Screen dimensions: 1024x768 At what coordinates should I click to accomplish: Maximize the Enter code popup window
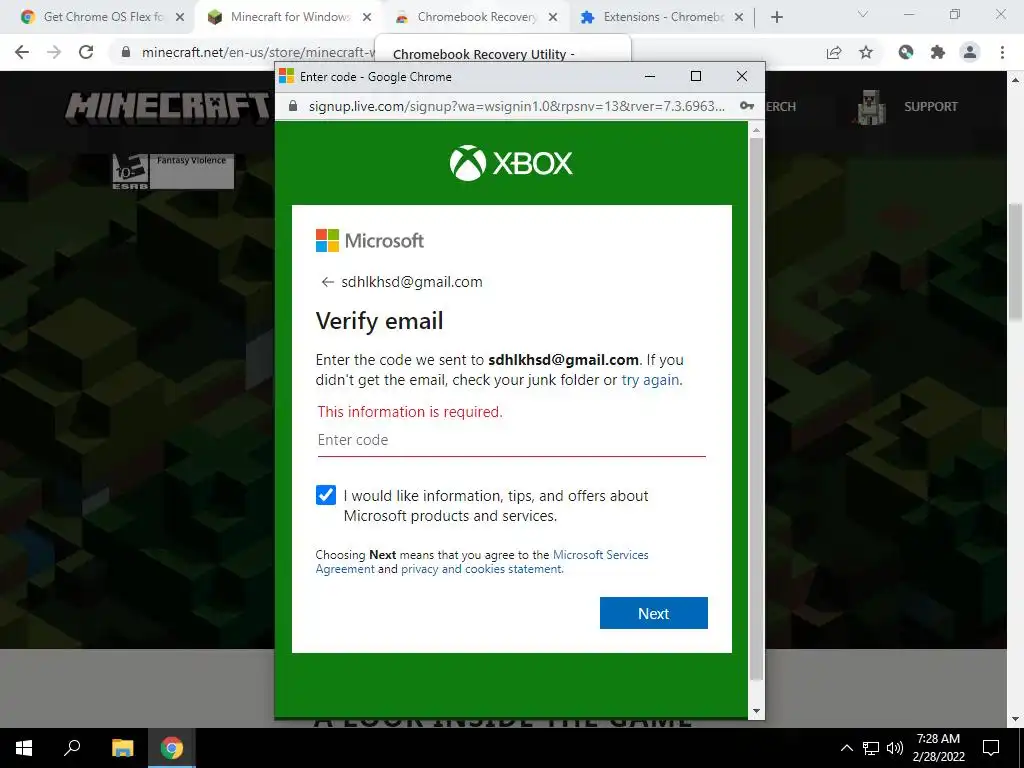point(696,76)
